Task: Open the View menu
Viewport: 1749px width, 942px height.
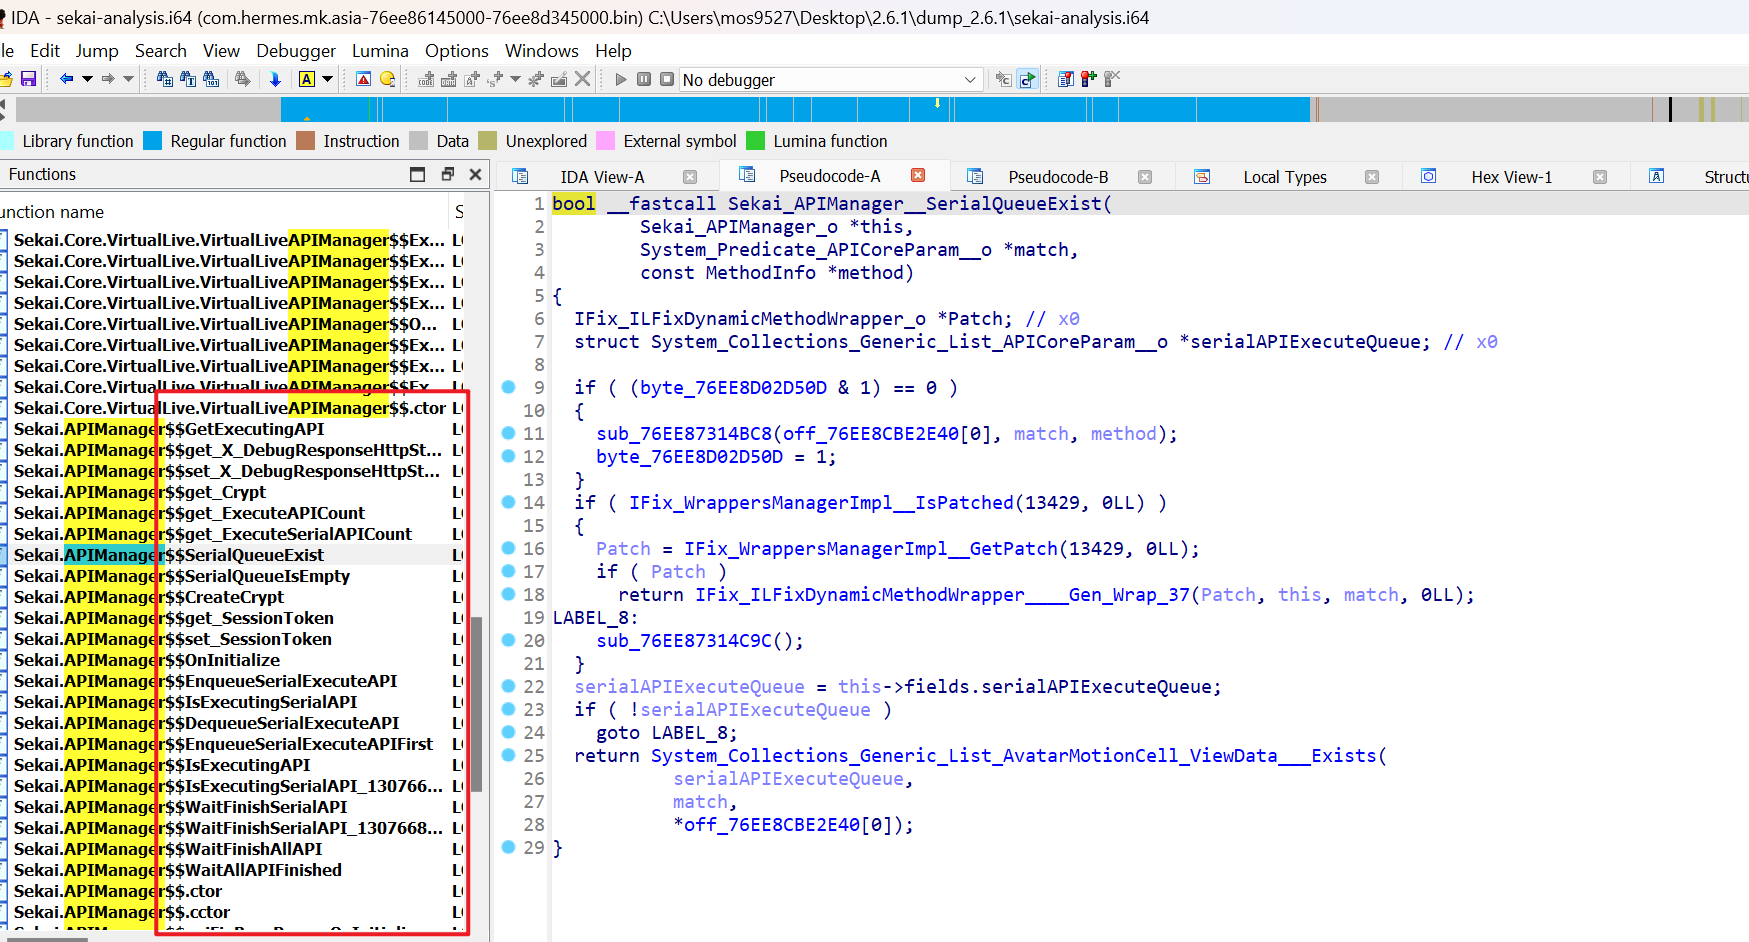Action: tap(221, 50)
